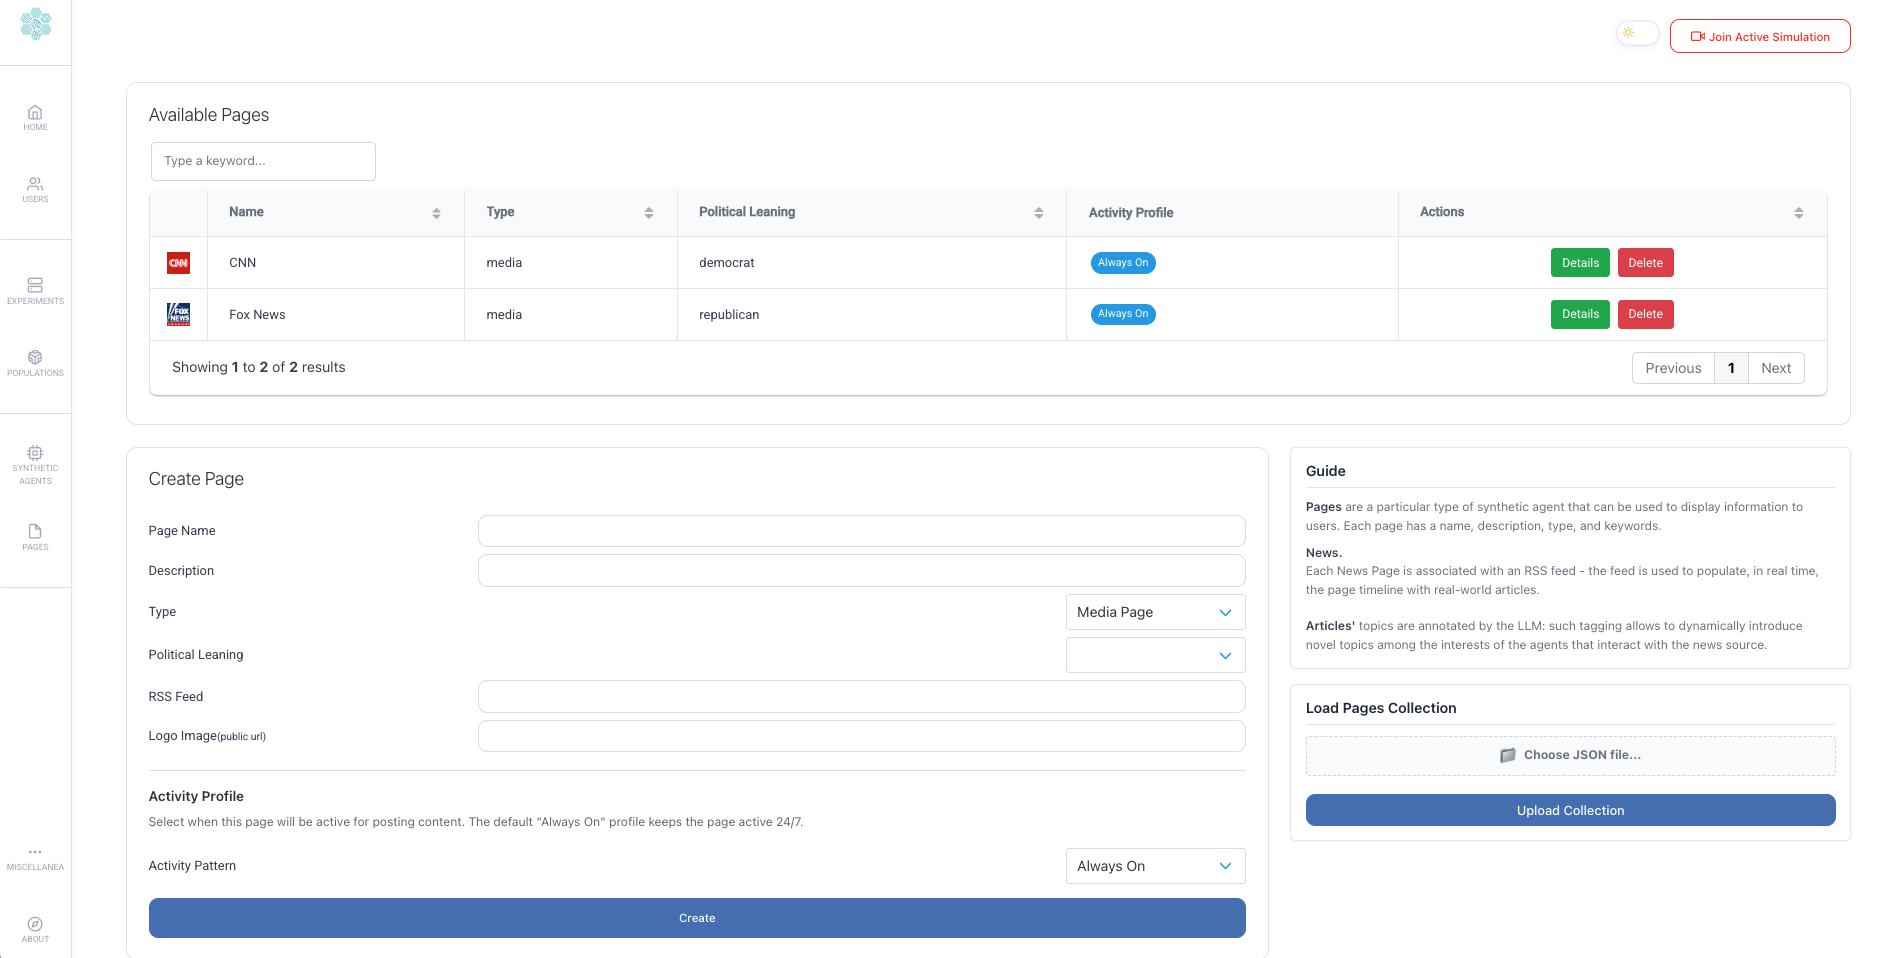Open the Miscellanea ellipsis icon
The width and height of the screenshot is (1885, 958).
click(35, 853)
